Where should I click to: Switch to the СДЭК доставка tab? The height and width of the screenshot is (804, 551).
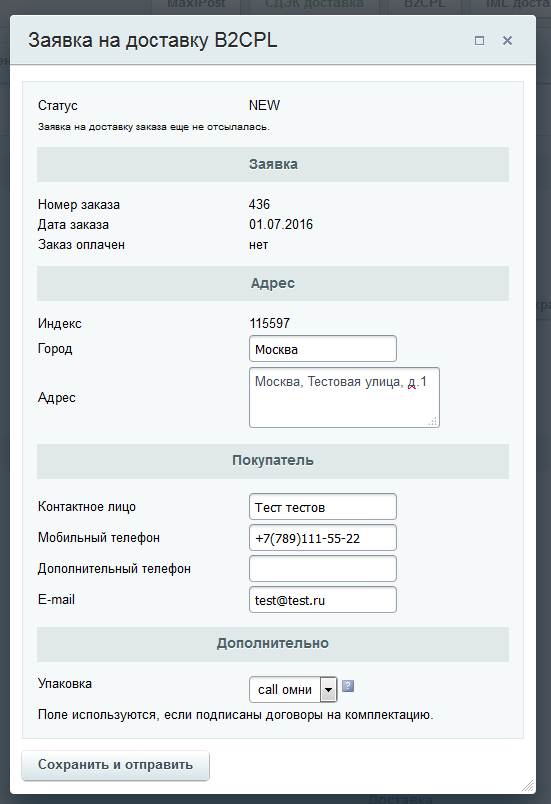(314, 5)
